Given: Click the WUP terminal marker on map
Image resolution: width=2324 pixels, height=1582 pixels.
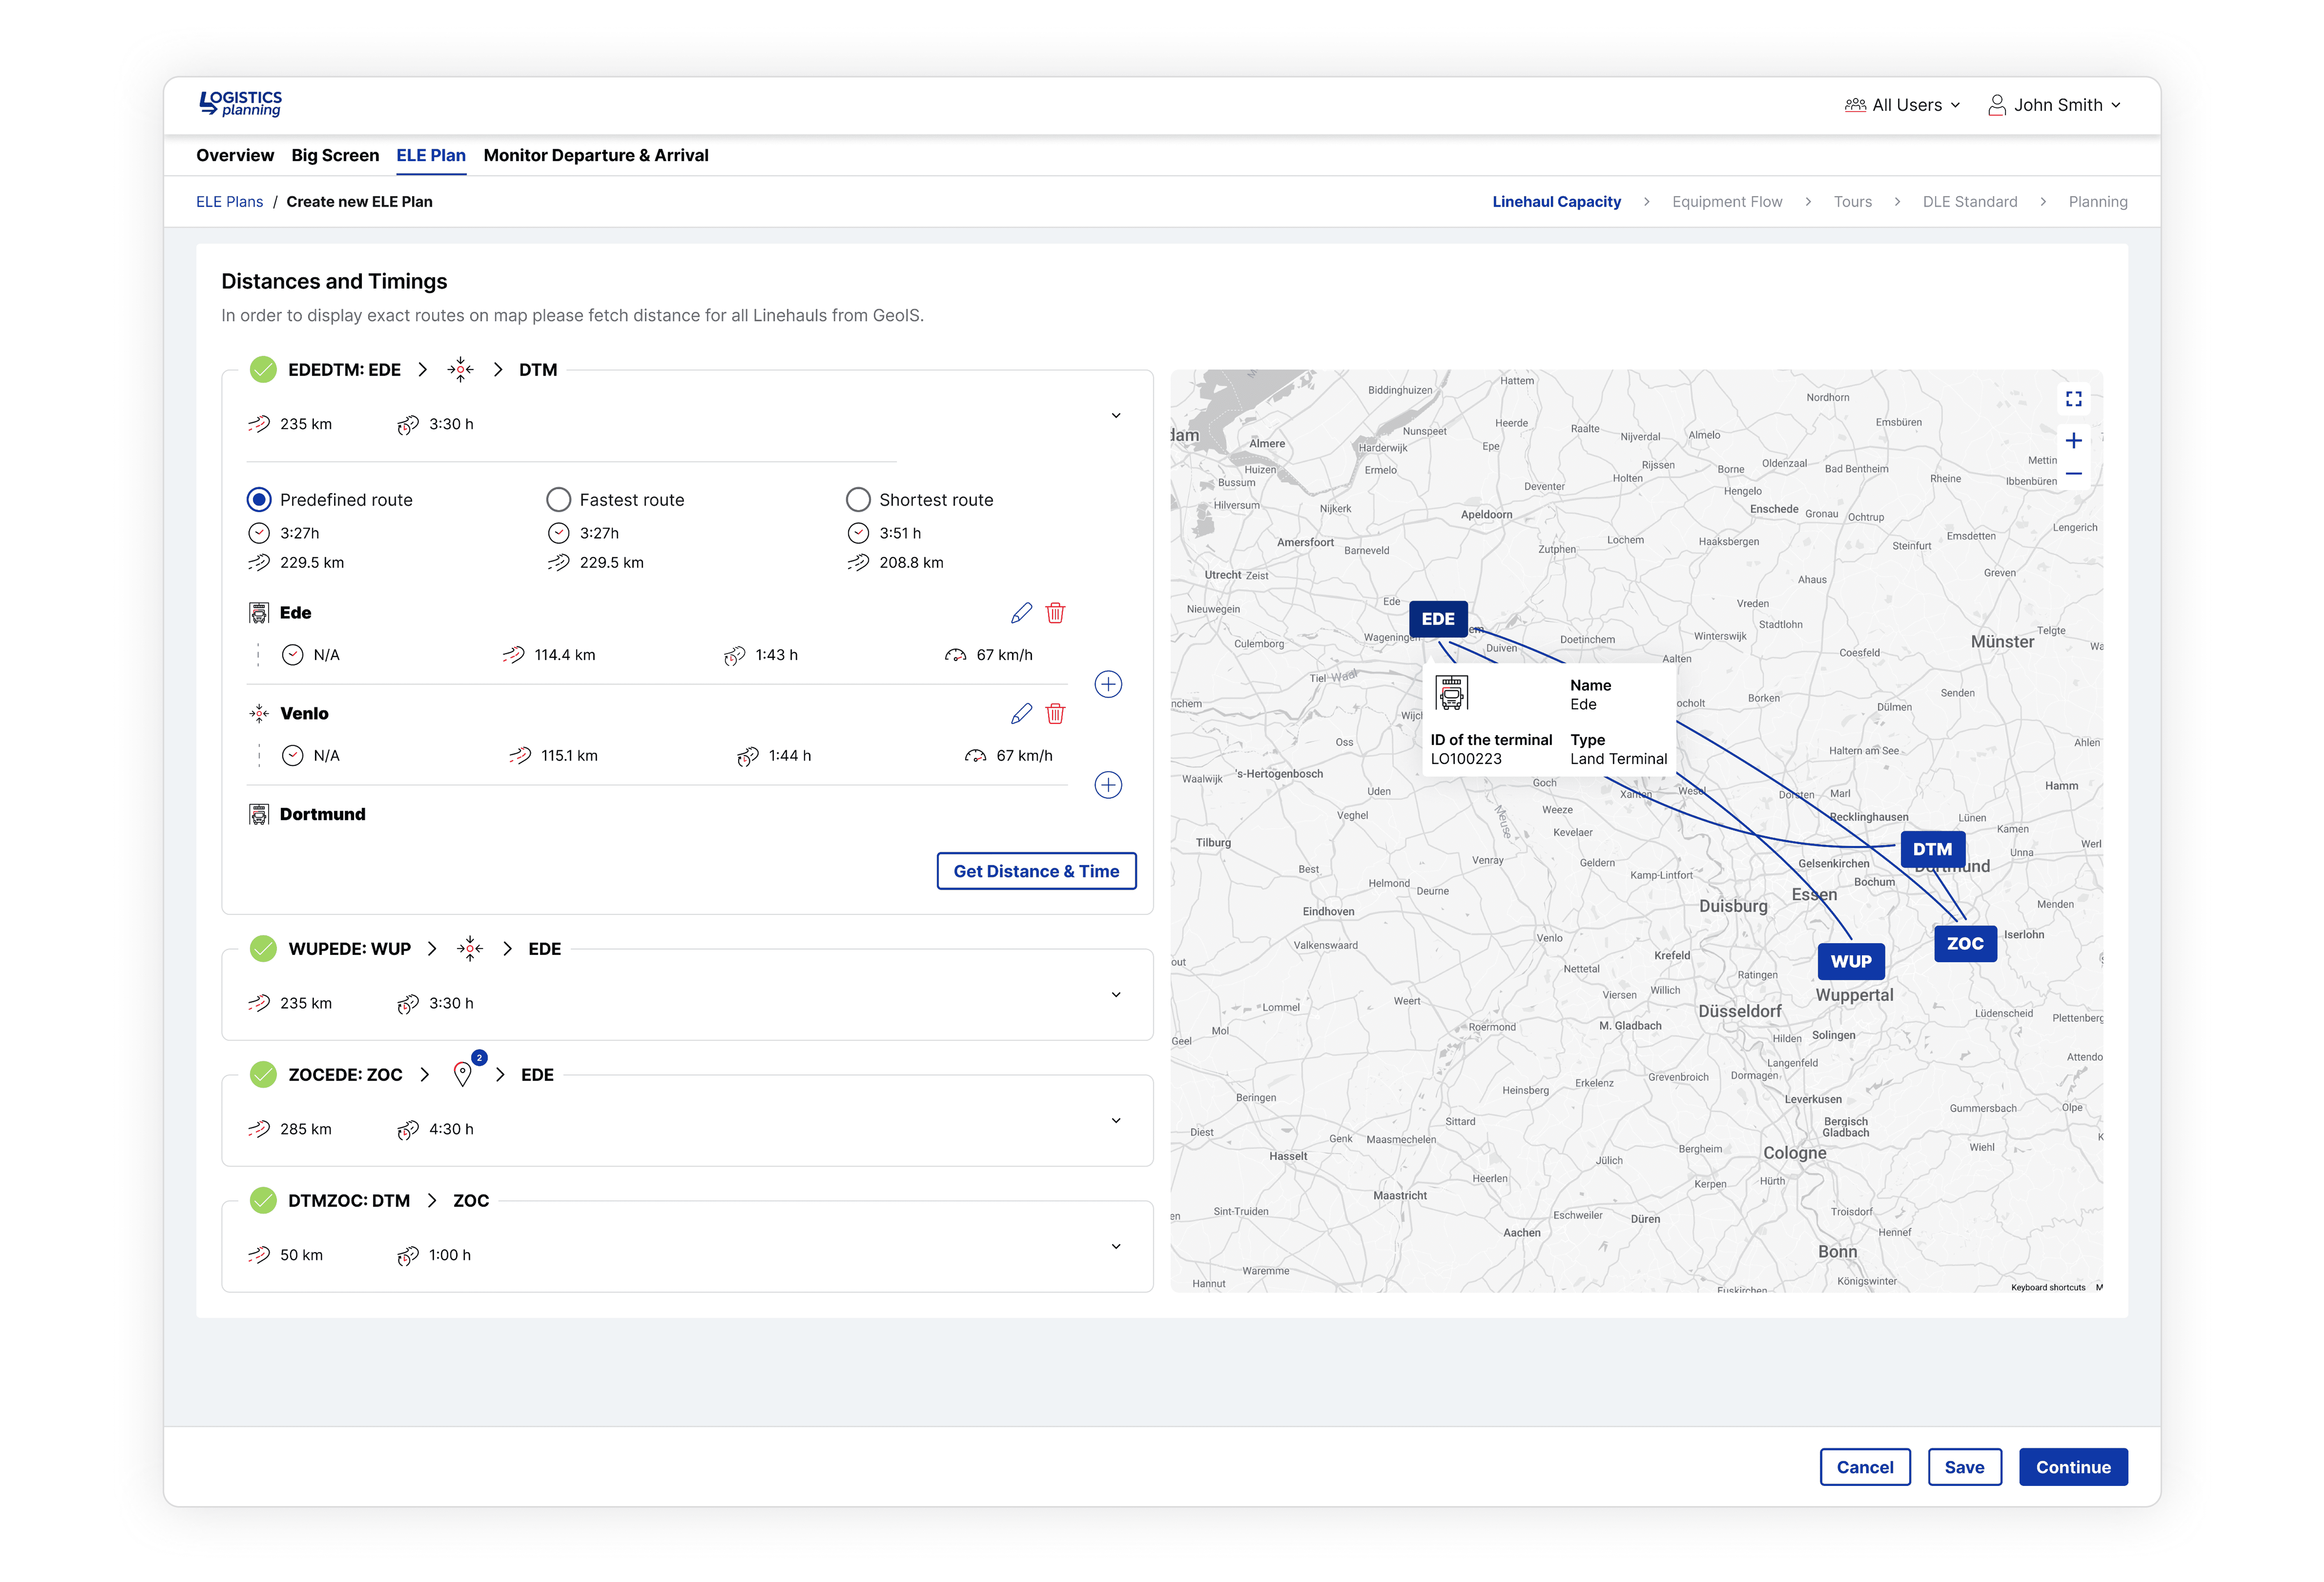Looking at the screenshot, I should click(1851, 961).
